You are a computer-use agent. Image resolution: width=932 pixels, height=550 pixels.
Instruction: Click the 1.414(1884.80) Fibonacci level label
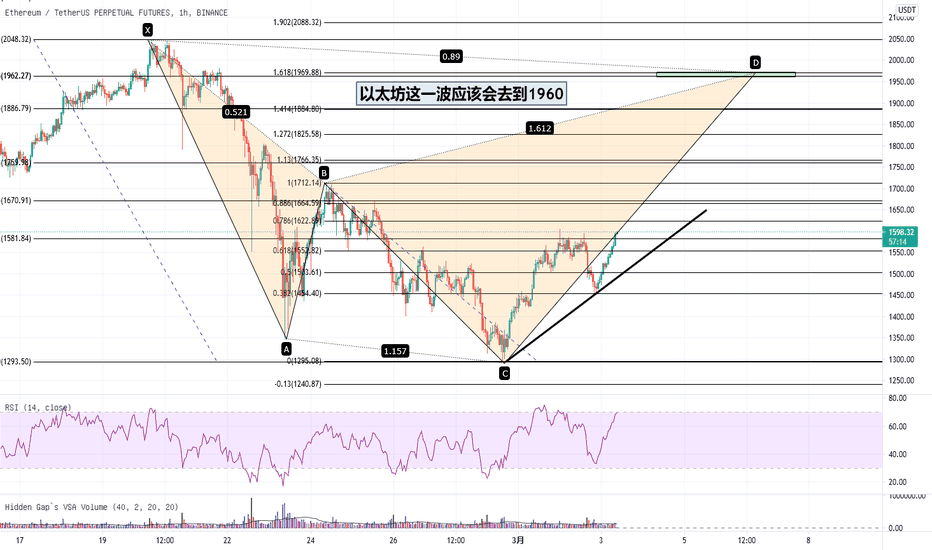[x=297, y=109]
